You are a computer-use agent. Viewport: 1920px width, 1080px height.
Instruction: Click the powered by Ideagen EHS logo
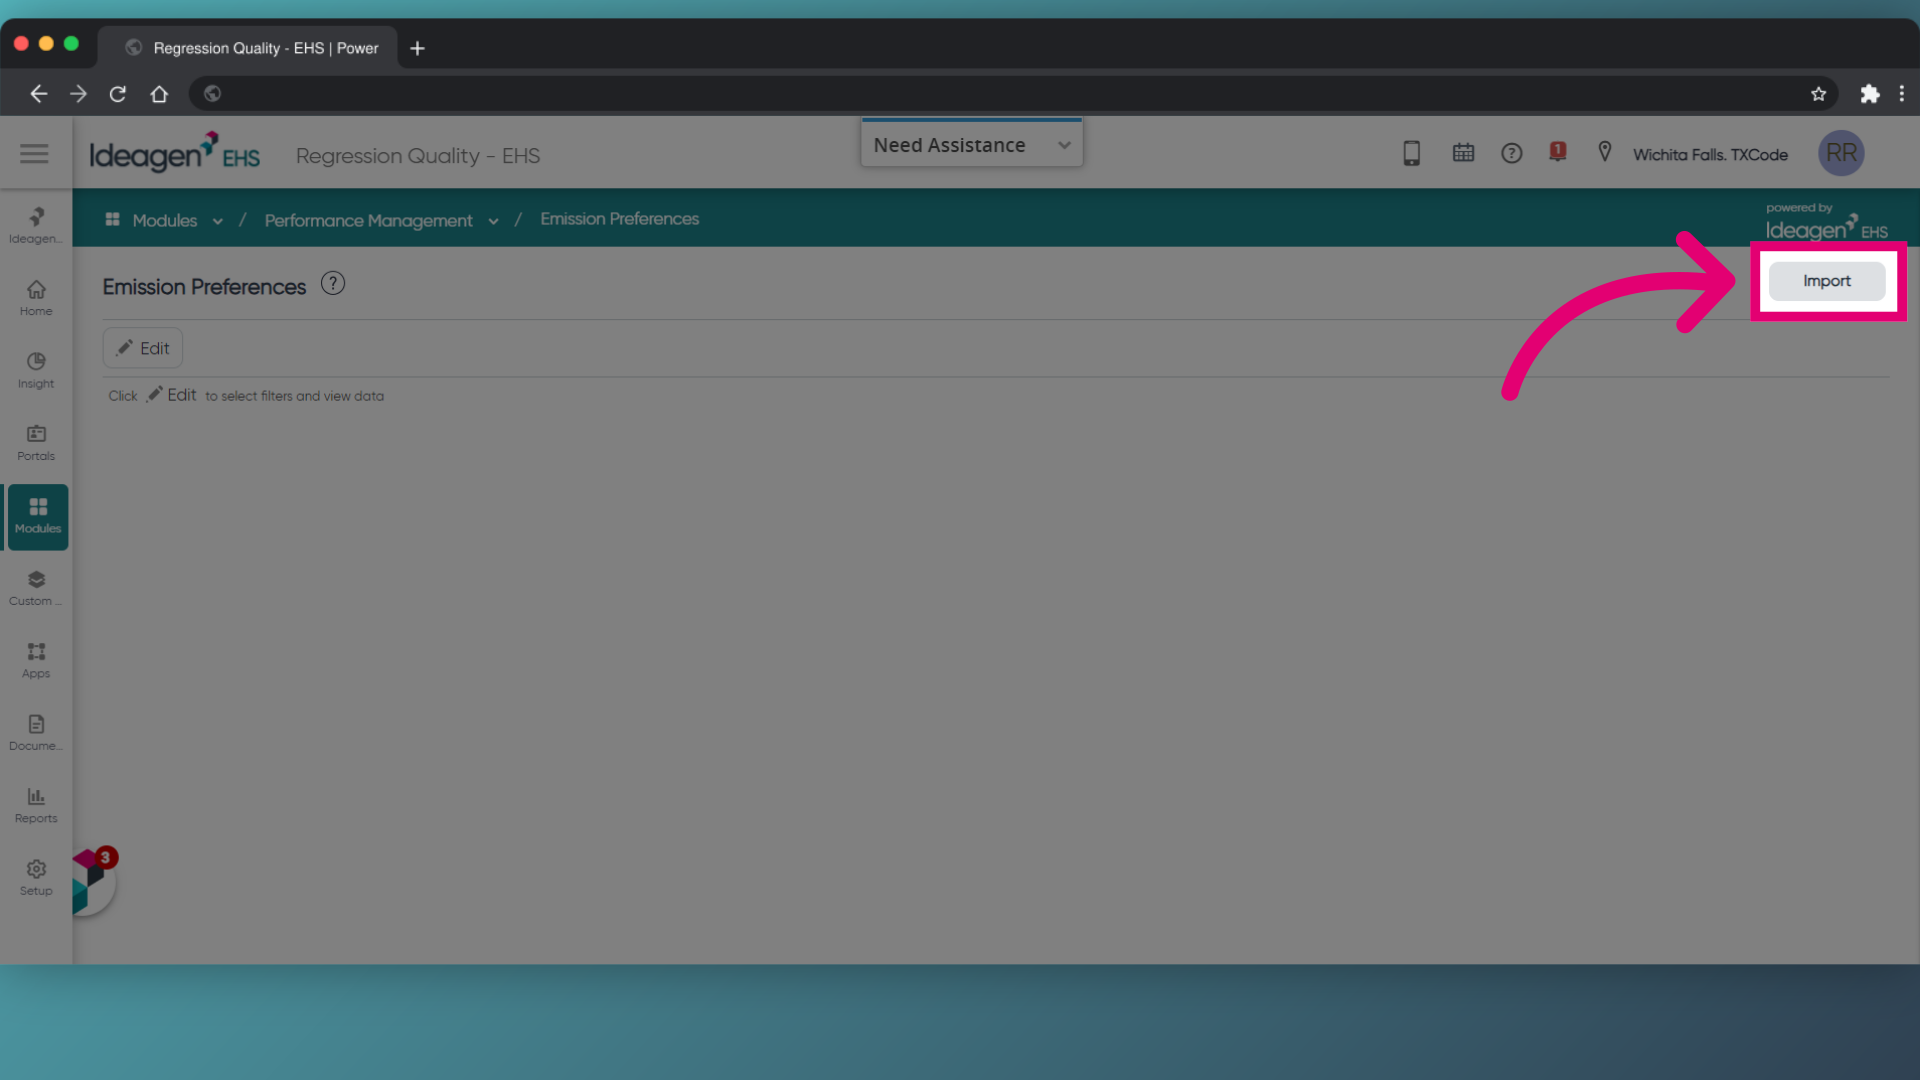tap(1826, 222)
